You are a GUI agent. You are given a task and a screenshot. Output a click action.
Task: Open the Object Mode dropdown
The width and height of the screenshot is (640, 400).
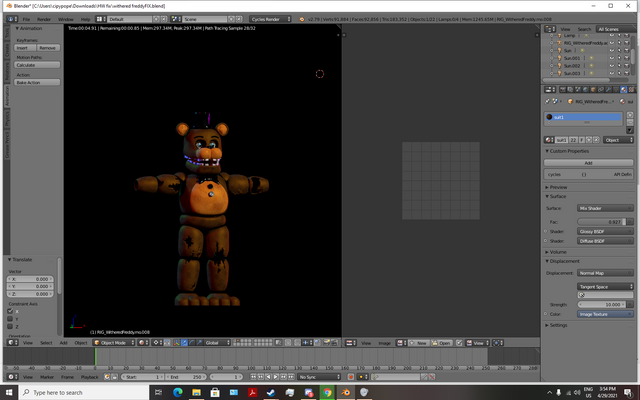click(113, 342)
